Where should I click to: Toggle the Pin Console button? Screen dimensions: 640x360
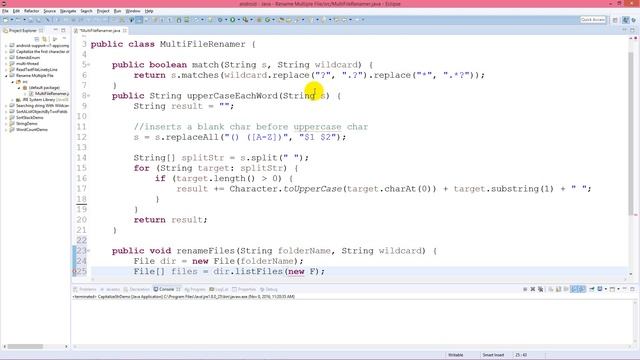coord(591,289)
